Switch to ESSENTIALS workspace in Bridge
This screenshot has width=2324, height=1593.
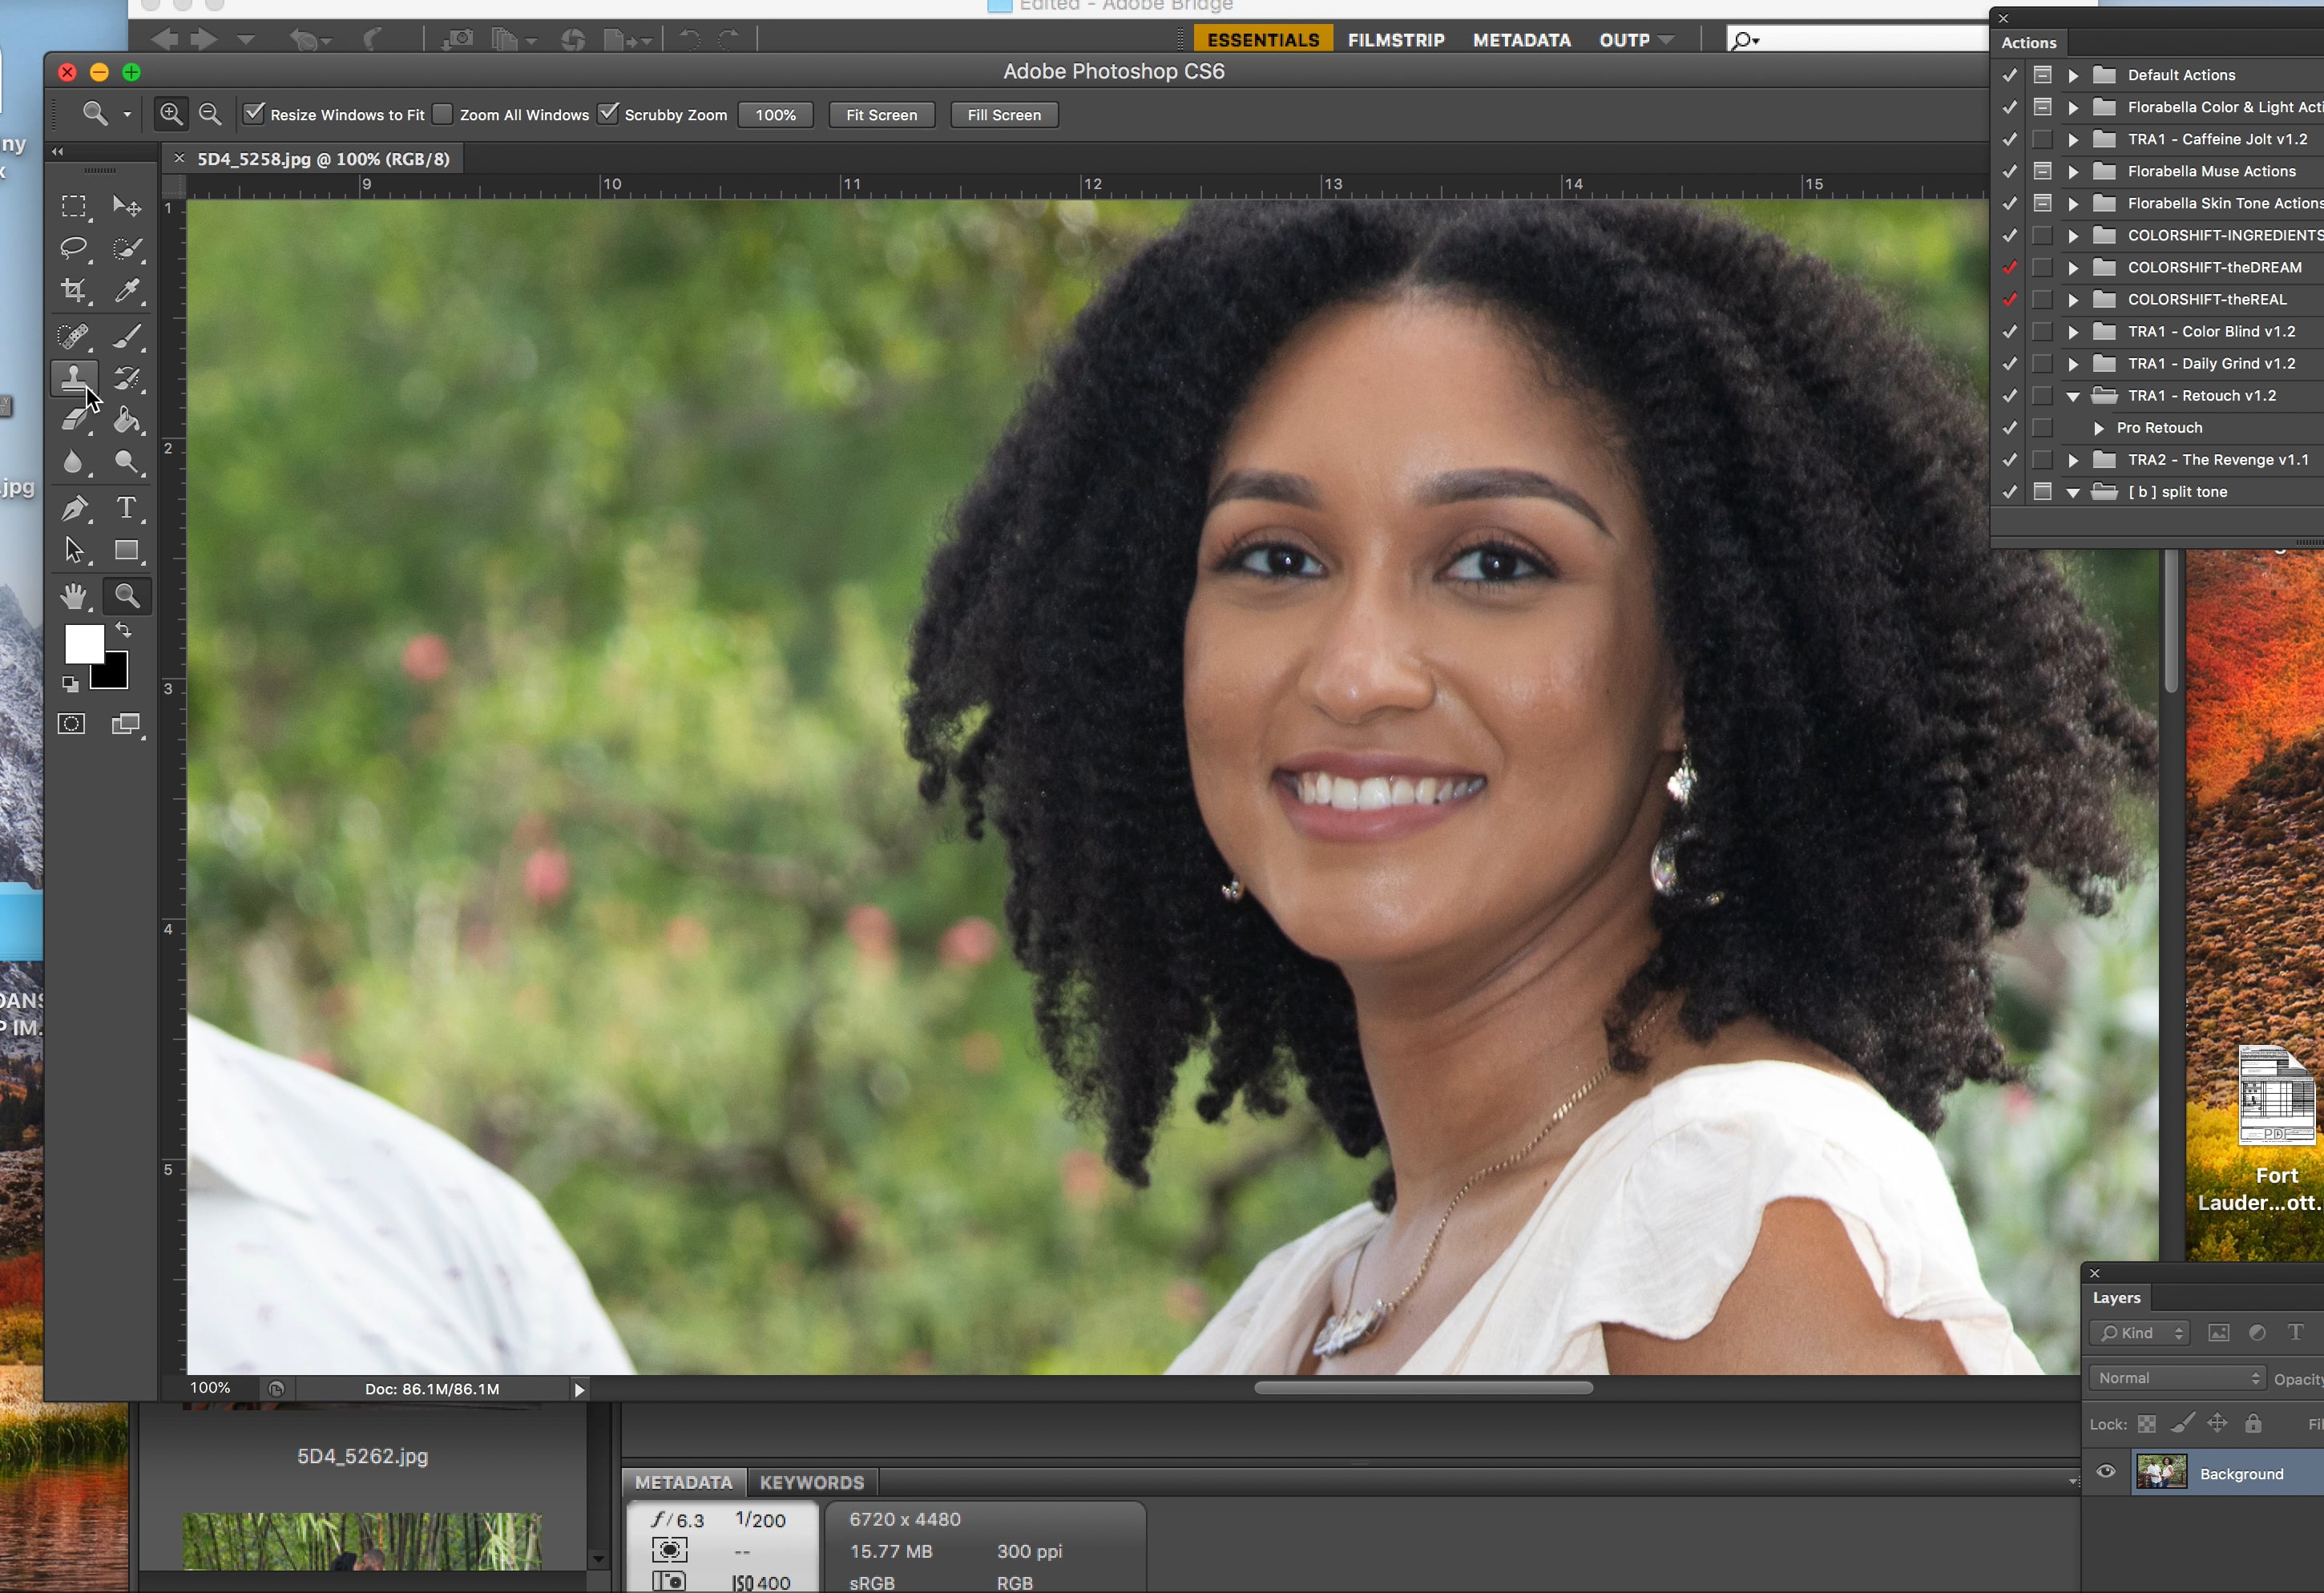[x=1263, y=40]
